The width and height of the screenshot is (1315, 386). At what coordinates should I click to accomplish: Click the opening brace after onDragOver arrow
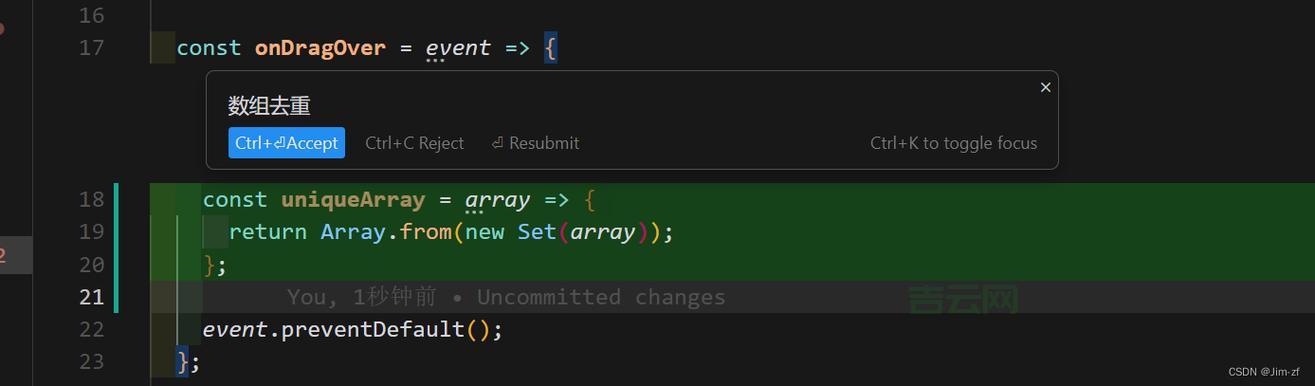point(550,48)
